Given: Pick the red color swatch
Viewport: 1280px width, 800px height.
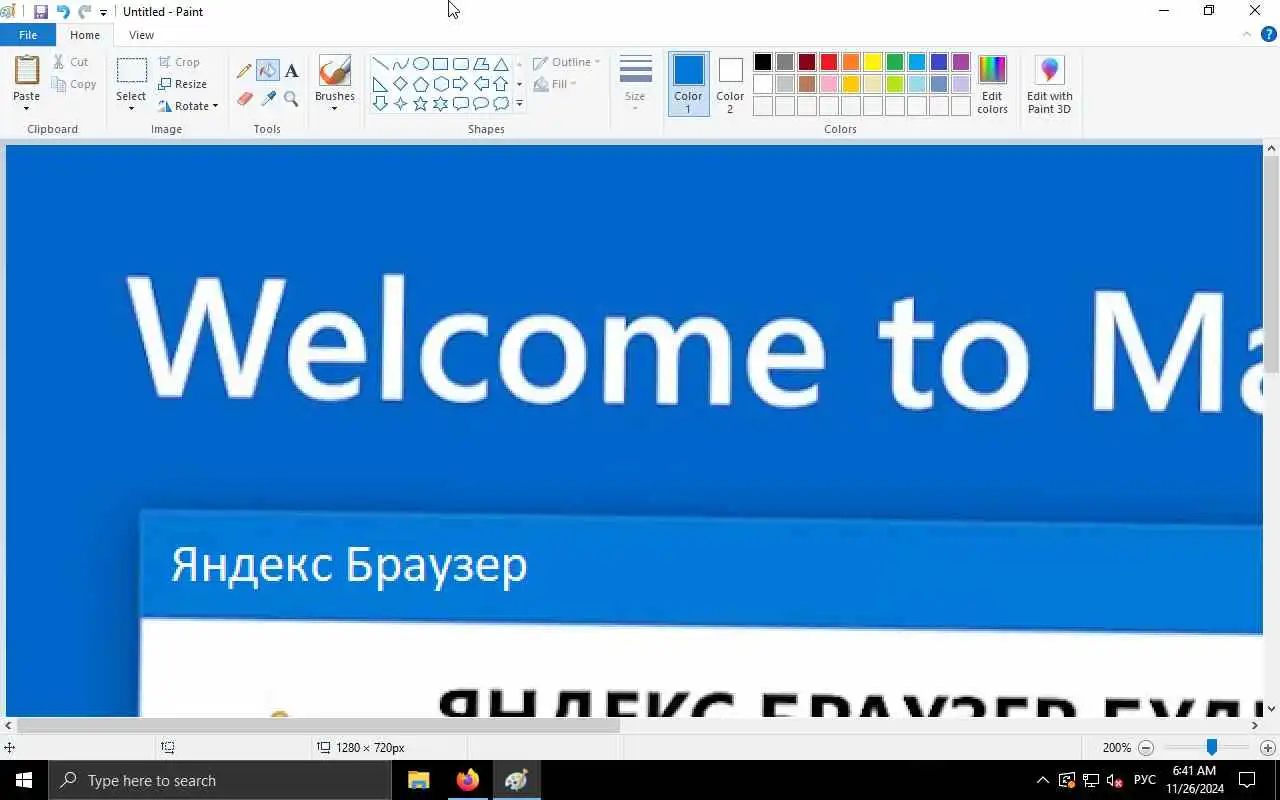Looking at the screenshot, I should click(829, 62).
